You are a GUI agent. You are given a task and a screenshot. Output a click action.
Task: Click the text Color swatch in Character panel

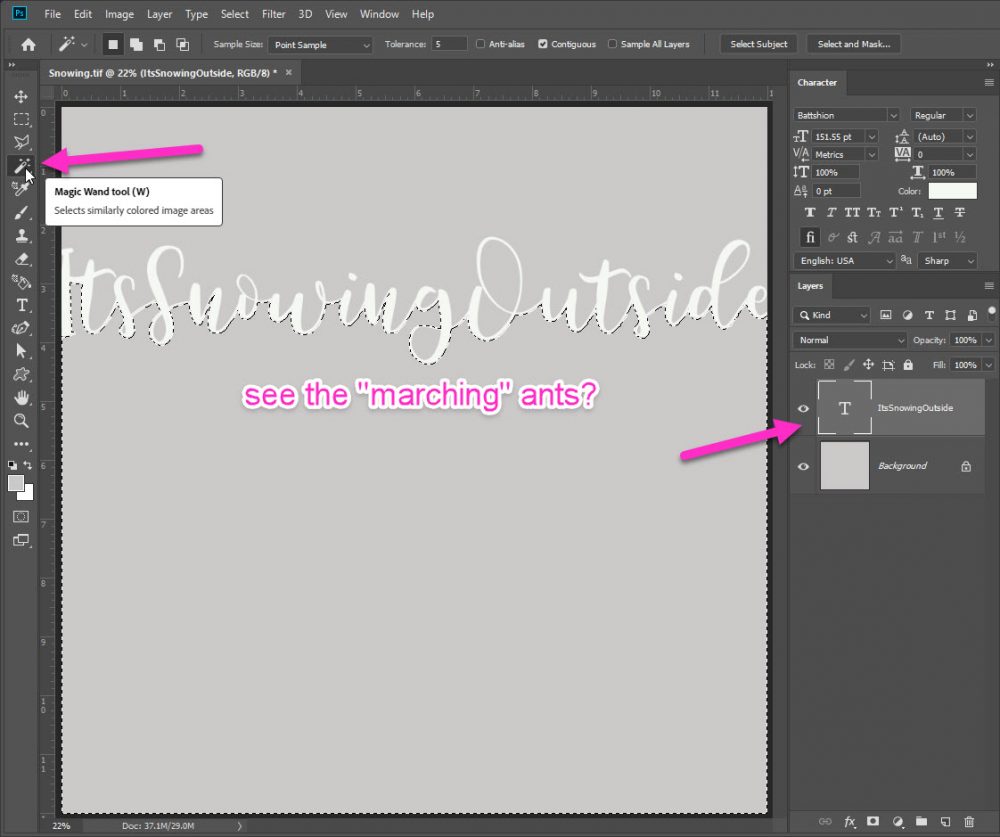[951, 191]
